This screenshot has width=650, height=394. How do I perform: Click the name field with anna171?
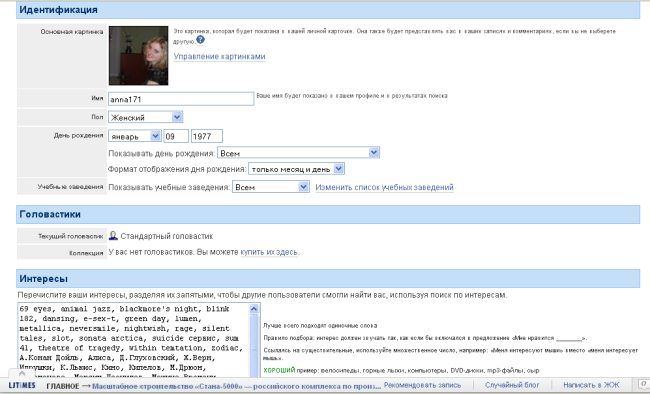tap(181, 99)
